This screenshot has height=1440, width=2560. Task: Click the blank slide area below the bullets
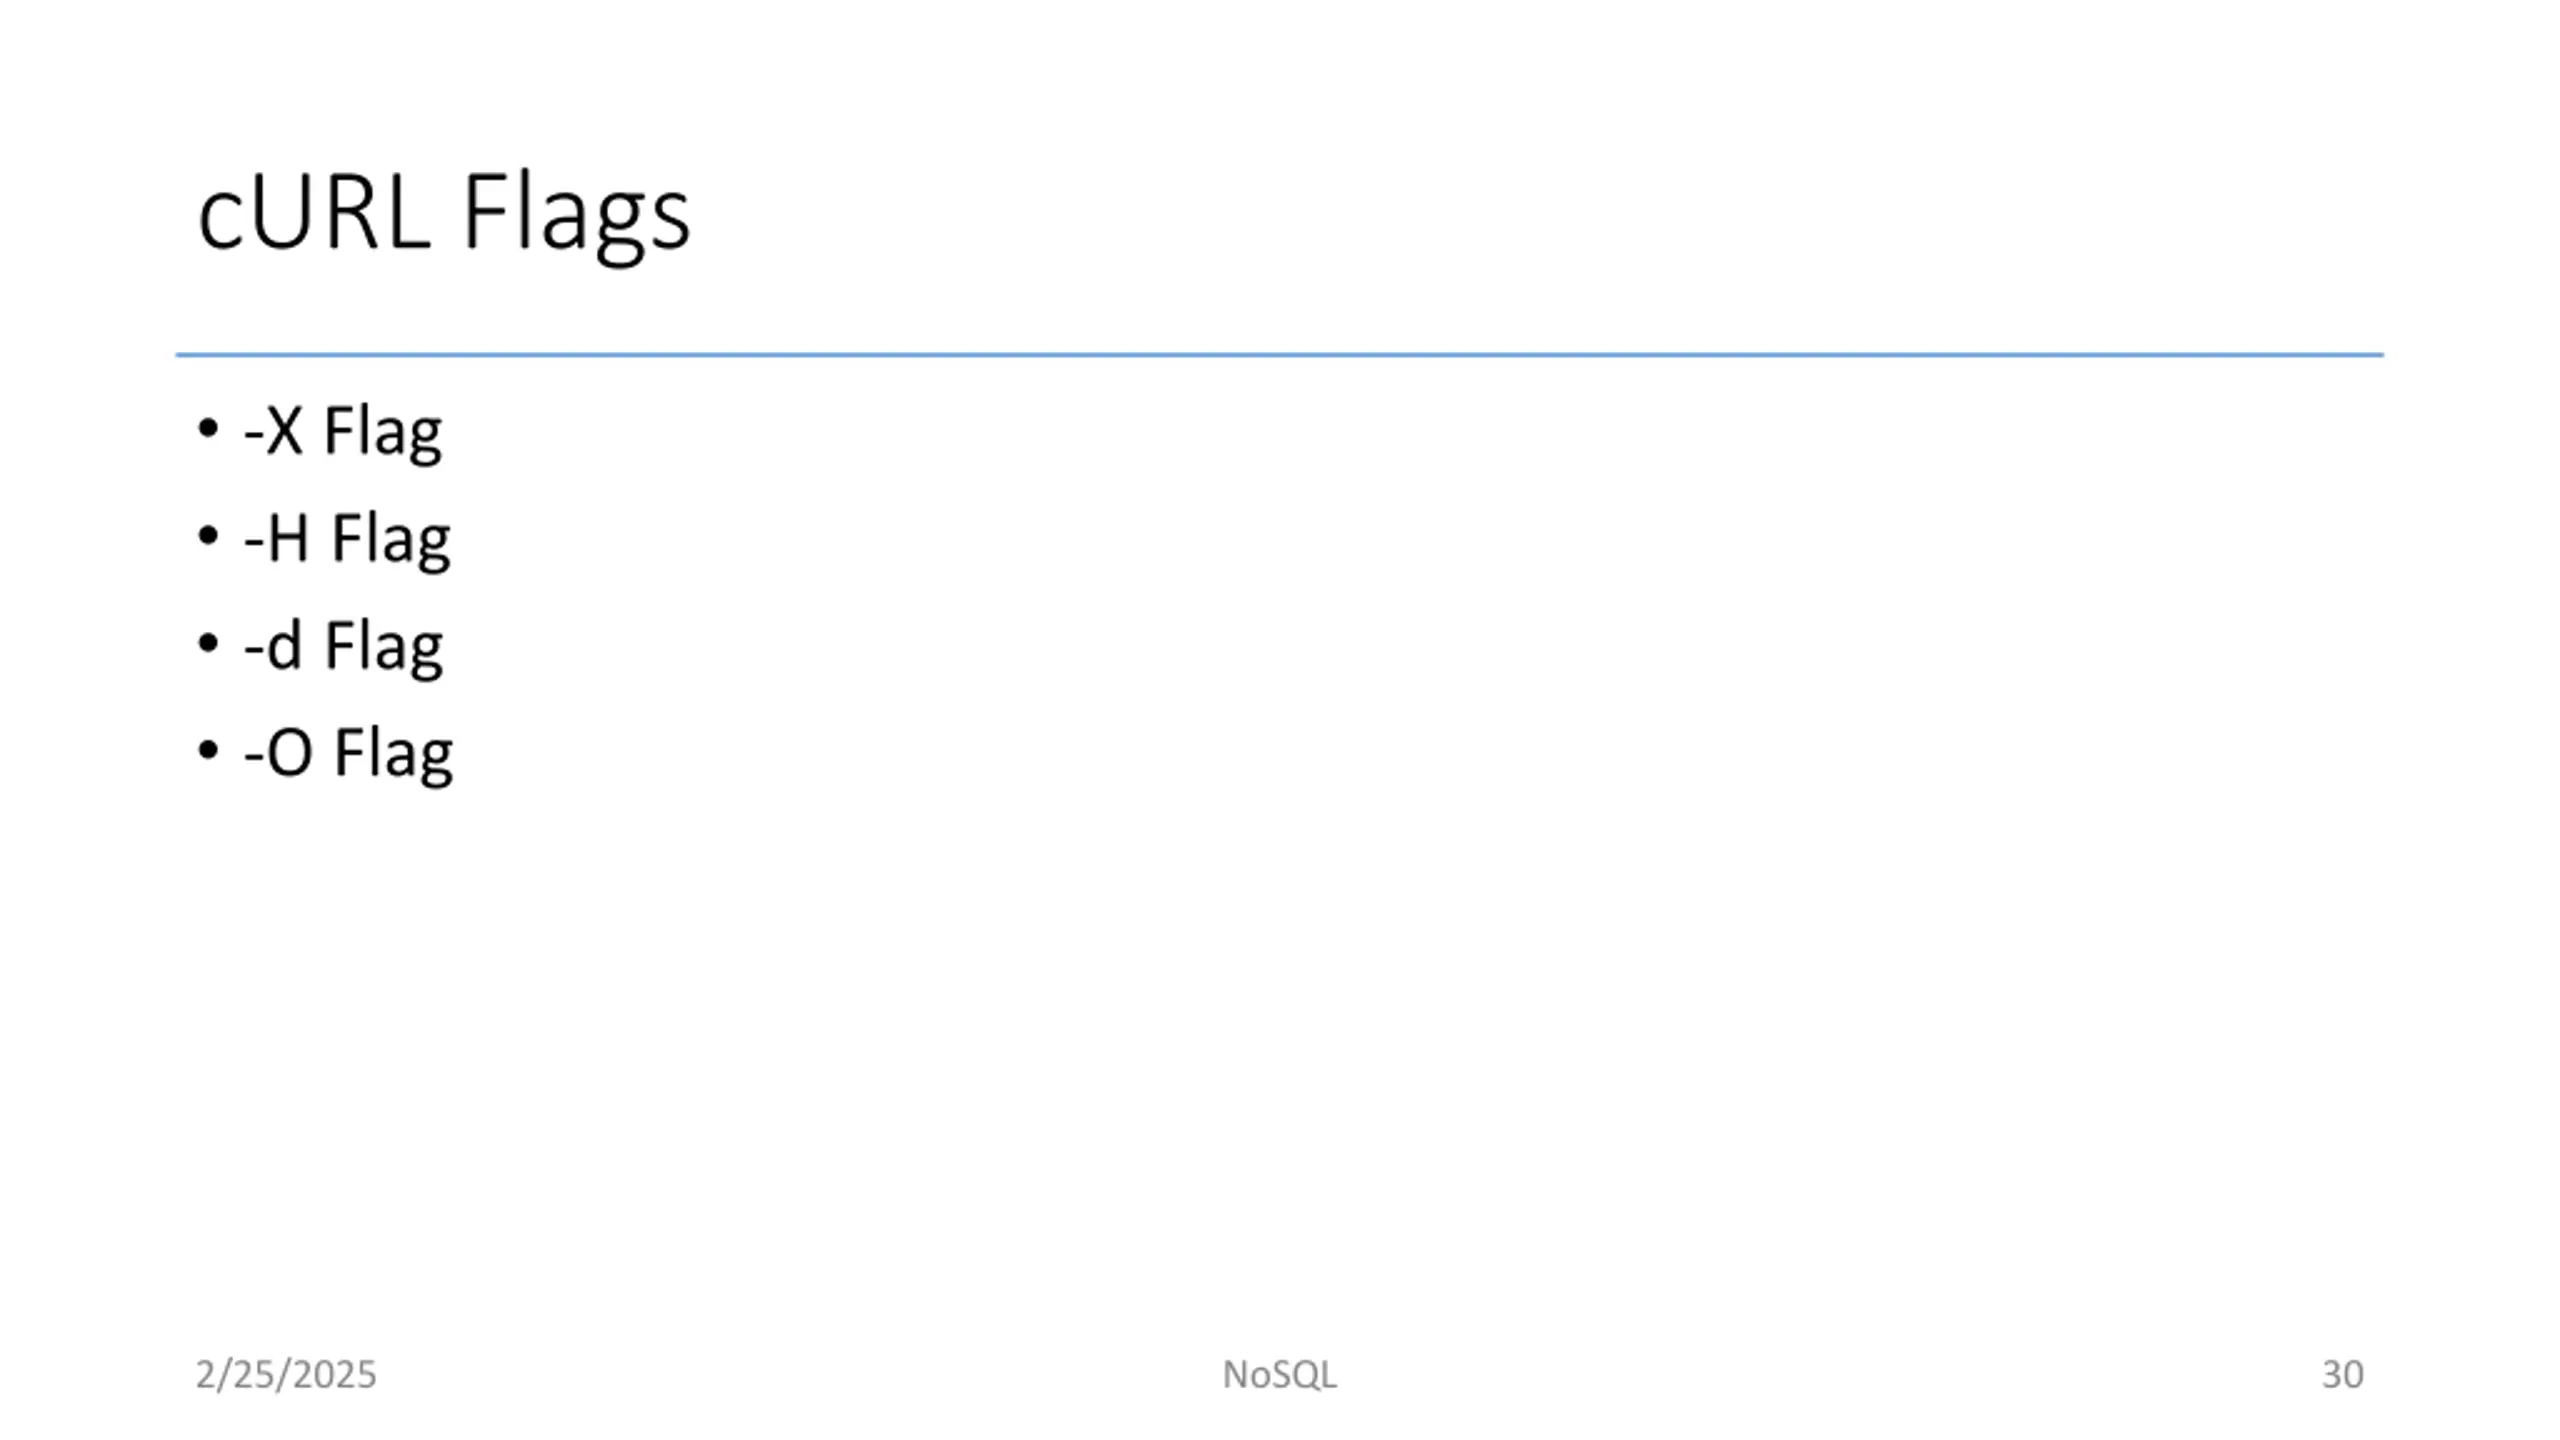(x=1280, y=1050)
